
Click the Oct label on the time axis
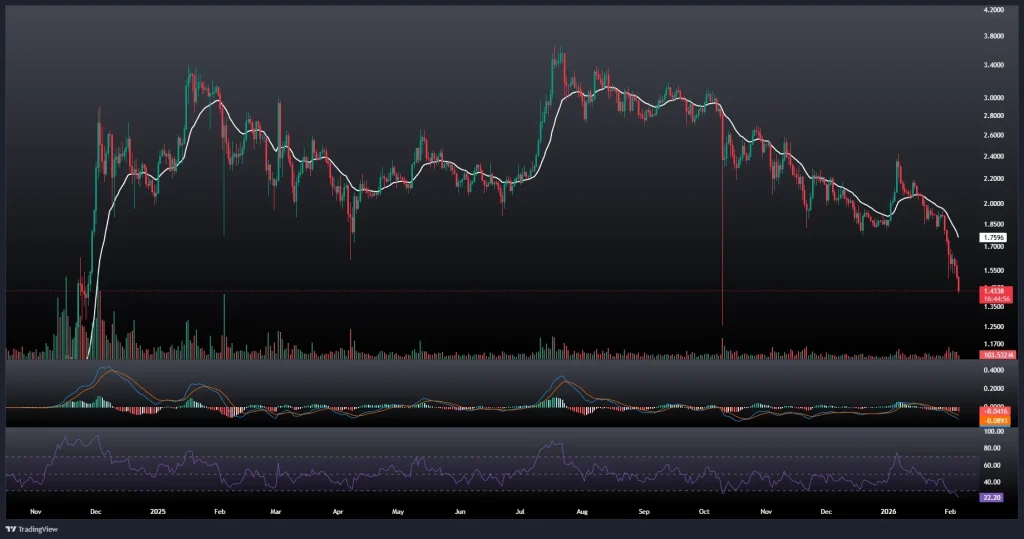click(704, 509)
